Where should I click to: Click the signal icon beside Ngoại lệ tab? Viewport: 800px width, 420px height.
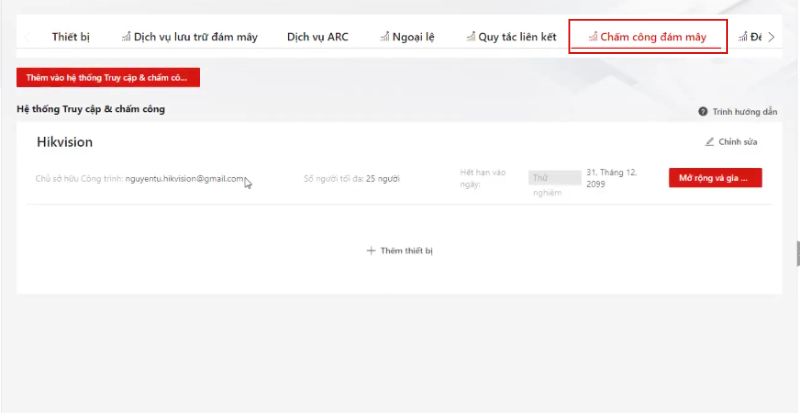tap(385, 37)
